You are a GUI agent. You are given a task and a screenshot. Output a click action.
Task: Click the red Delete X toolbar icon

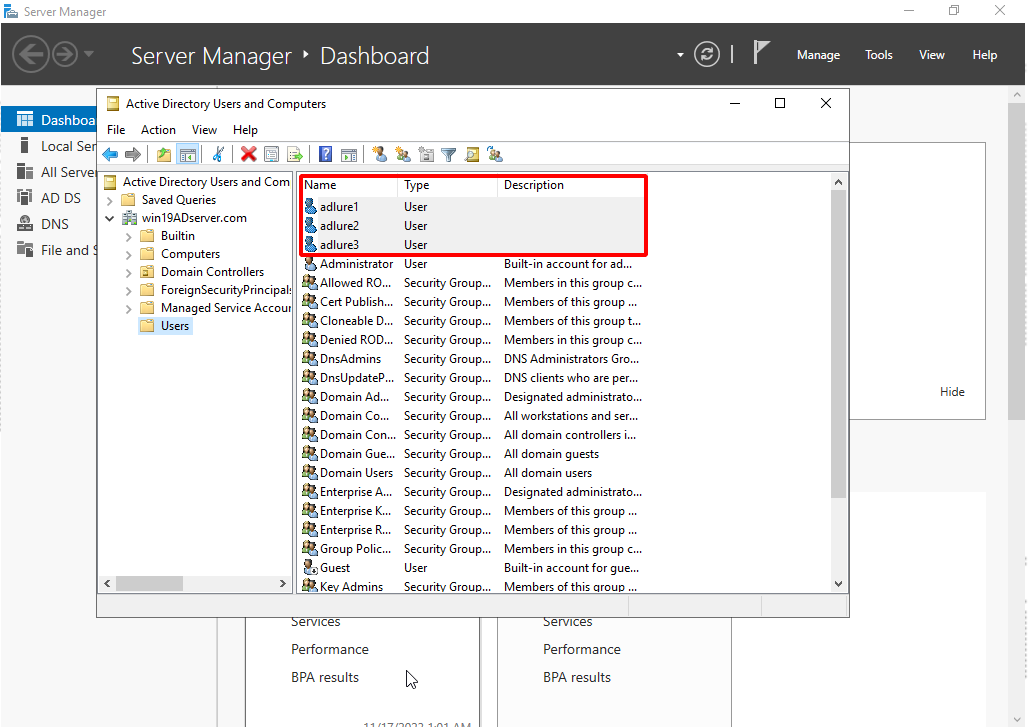click(x=248, y=154)
